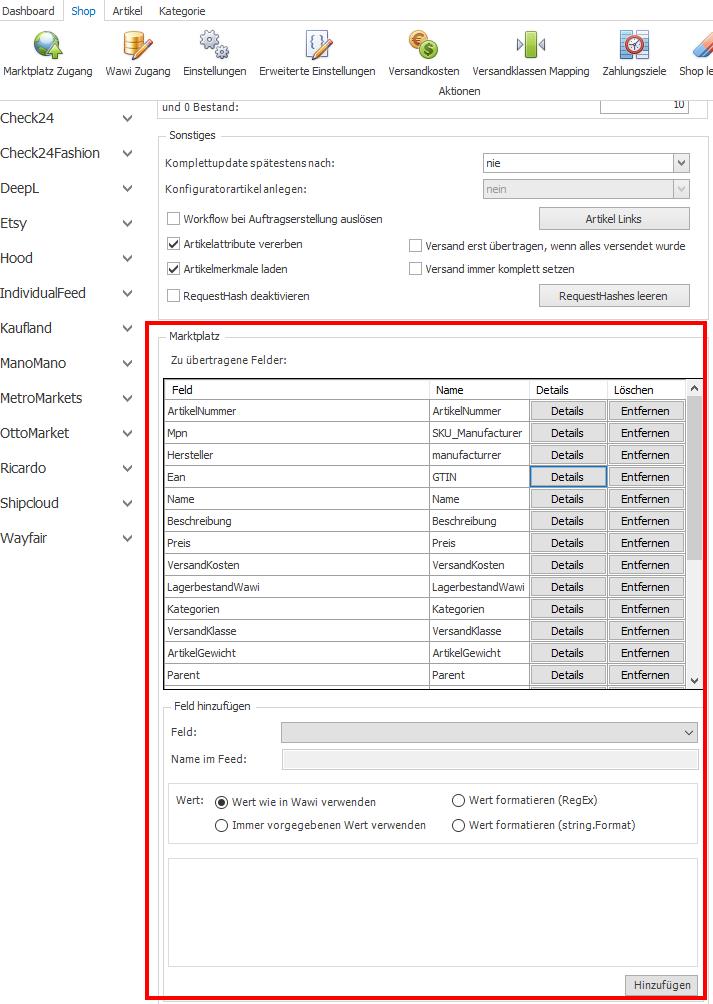
Task: Remove the Hersteller field via Entfernen
Action: [x=645, y=455]
